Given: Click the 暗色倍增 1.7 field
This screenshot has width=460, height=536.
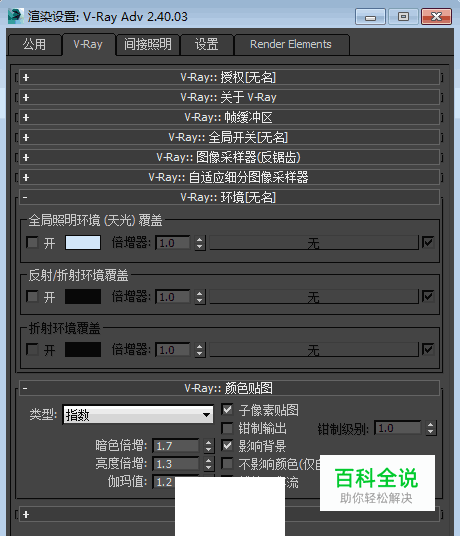Looking at the screenshot, I should (176, 446).
